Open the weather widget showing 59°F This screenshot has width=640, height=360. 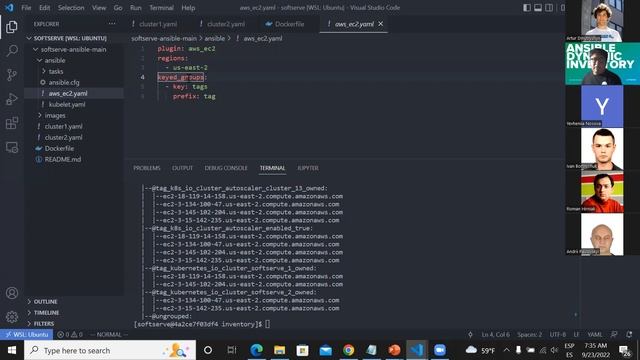480,350
